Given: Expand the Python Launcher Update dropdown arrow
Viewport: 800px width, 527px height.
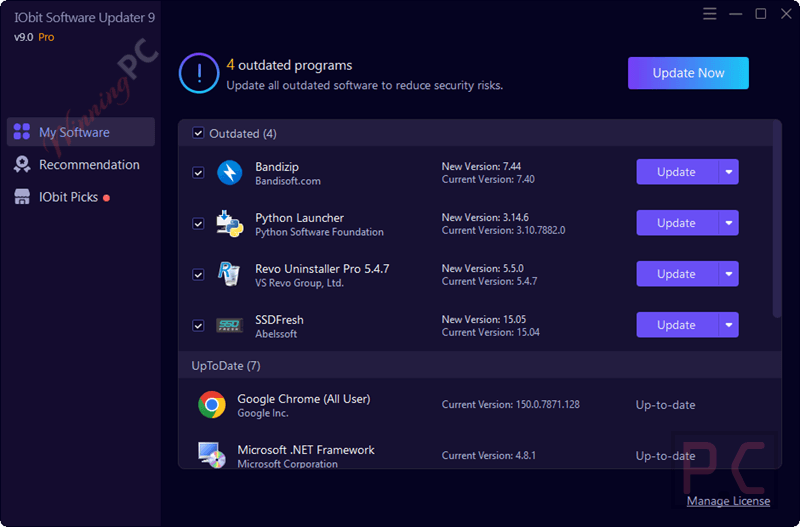Looking at the screenshot, I should tap(729, 223).
